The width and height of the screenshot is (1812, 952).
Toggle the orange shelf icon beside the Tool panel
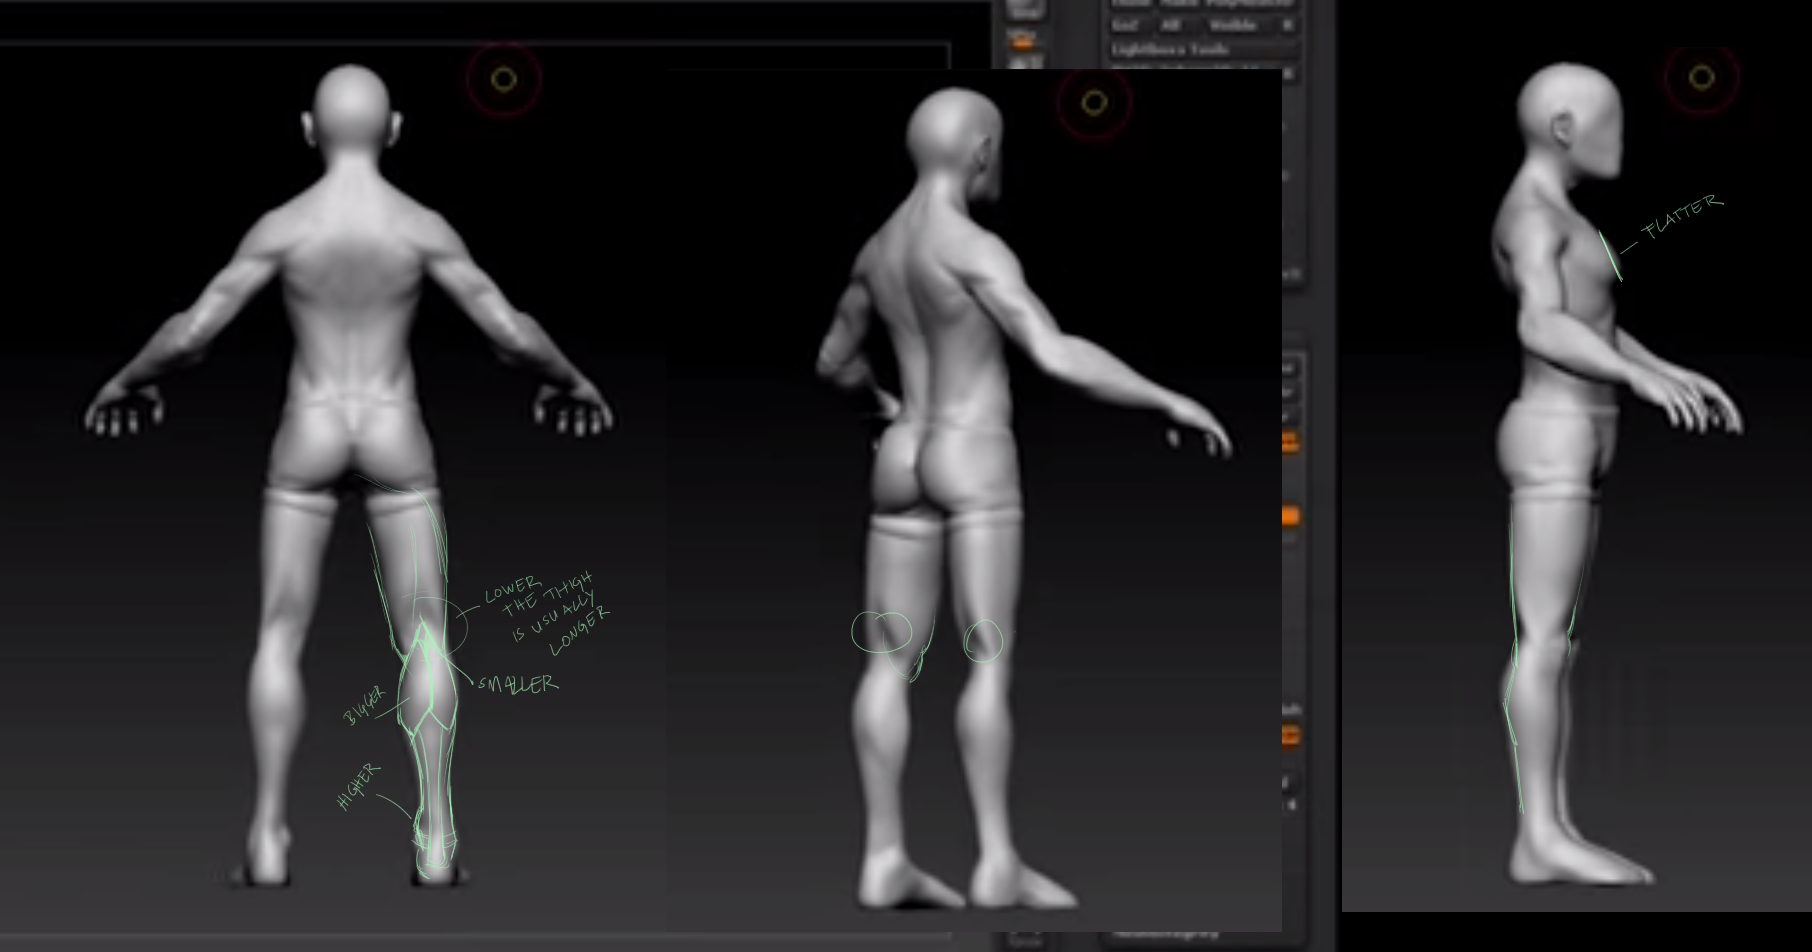tap(1021, 40)
